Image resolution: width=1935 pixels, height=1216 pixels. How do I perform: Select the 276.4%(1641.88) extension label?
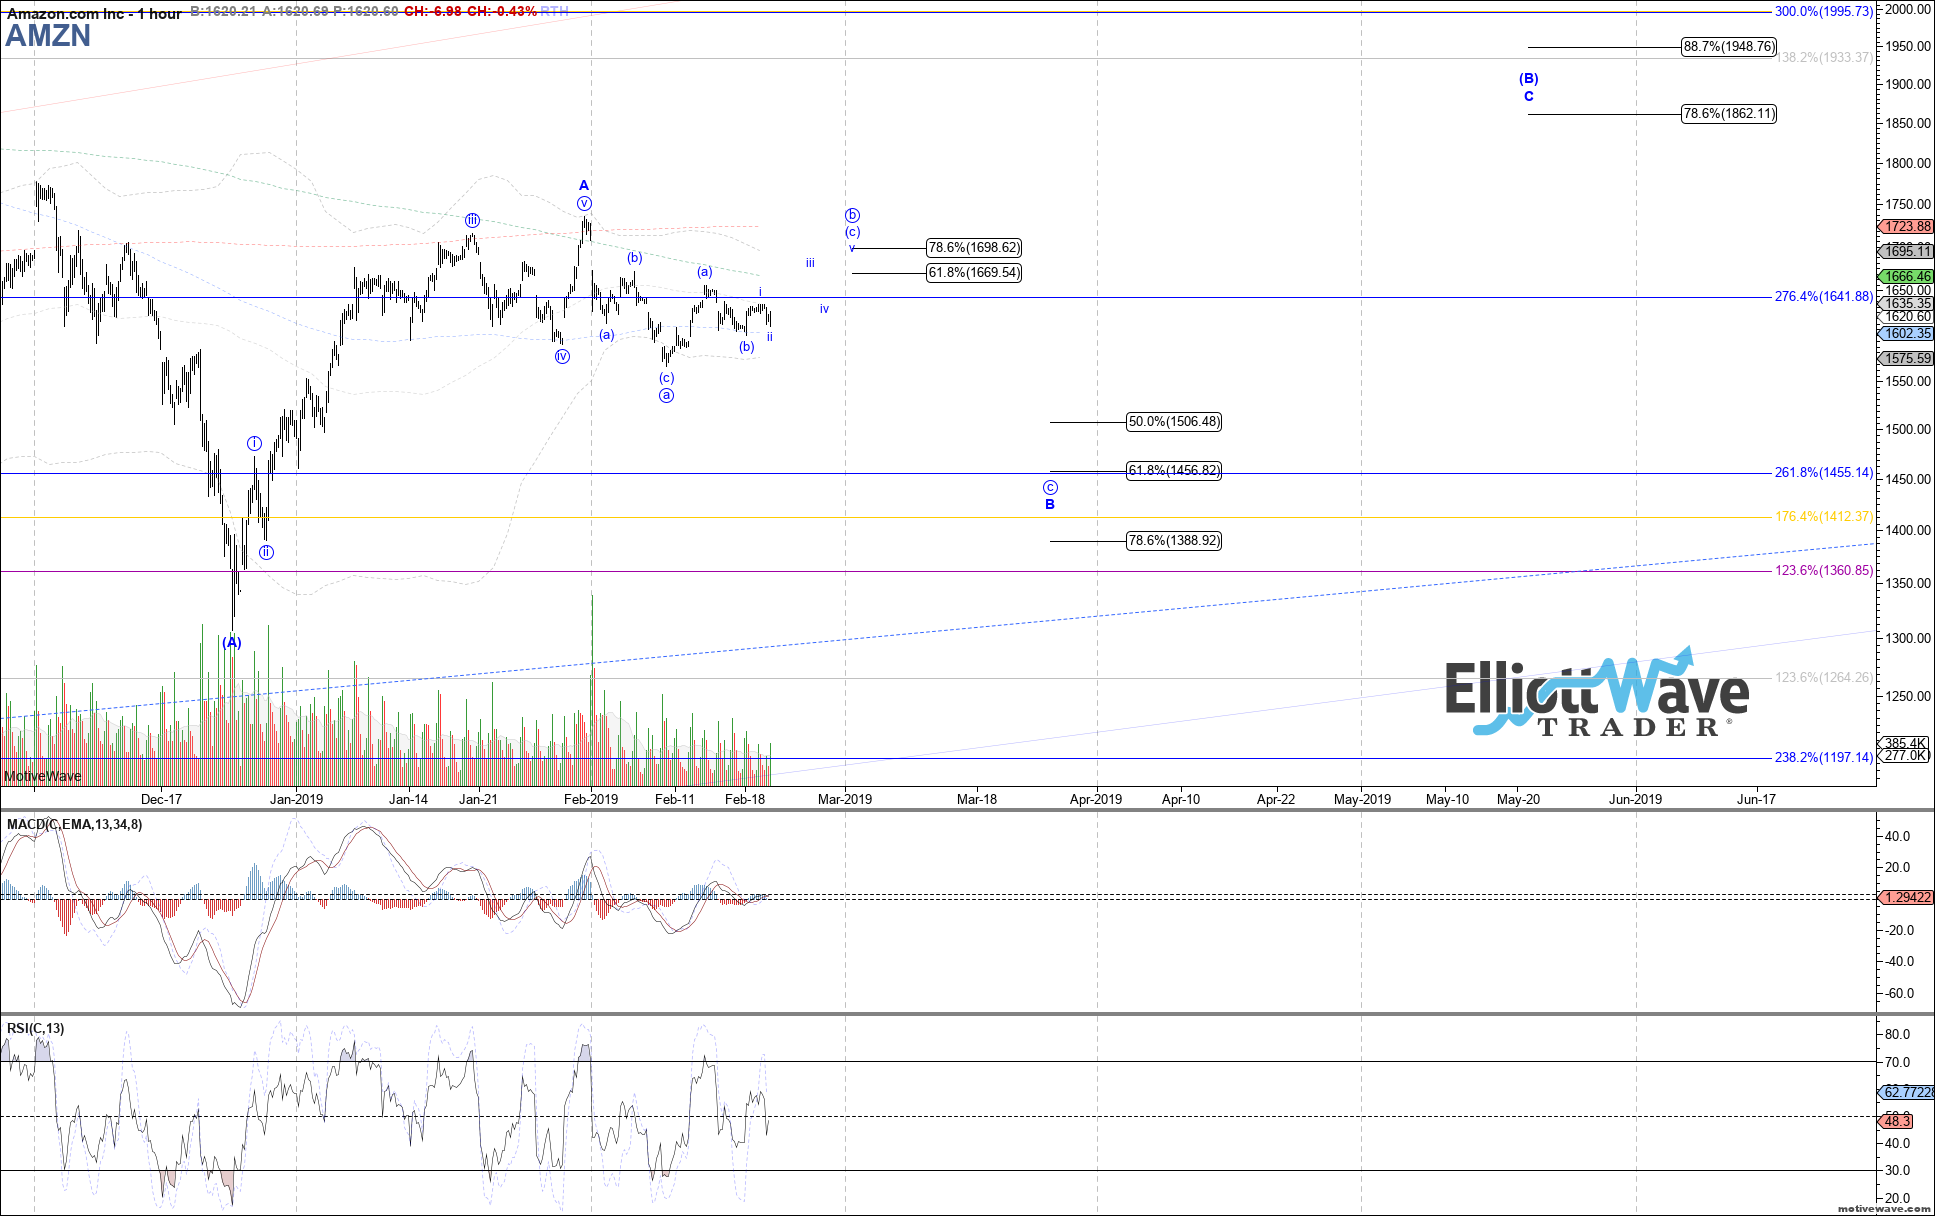[1824, 297]
